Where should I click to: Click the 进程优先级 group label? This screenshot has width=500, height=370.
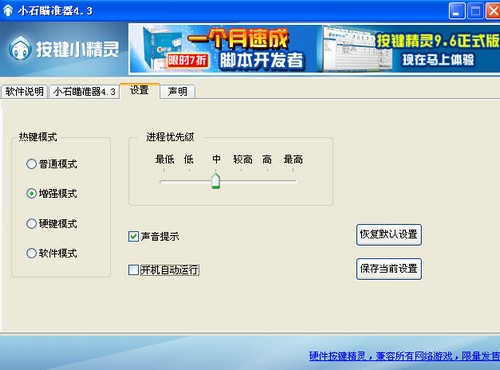tap(170, 137)
